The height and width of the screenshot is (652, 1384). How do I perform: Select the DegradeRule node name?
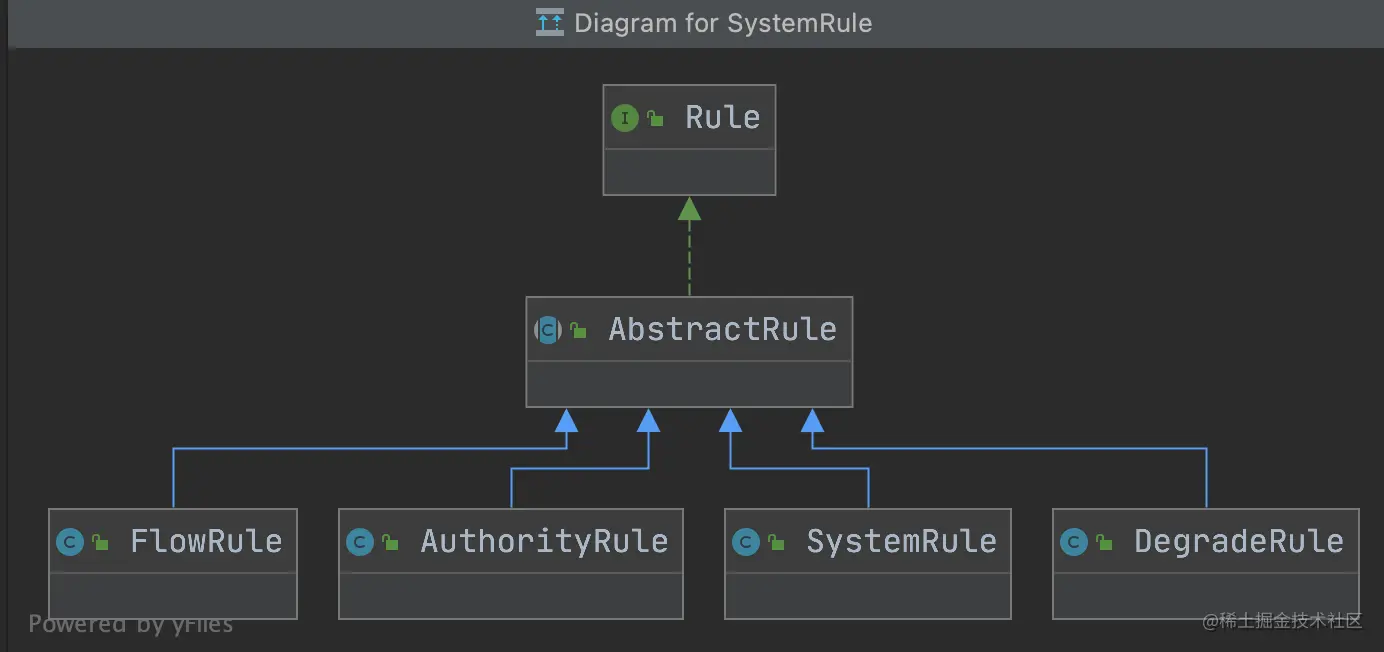(1239, 542)
